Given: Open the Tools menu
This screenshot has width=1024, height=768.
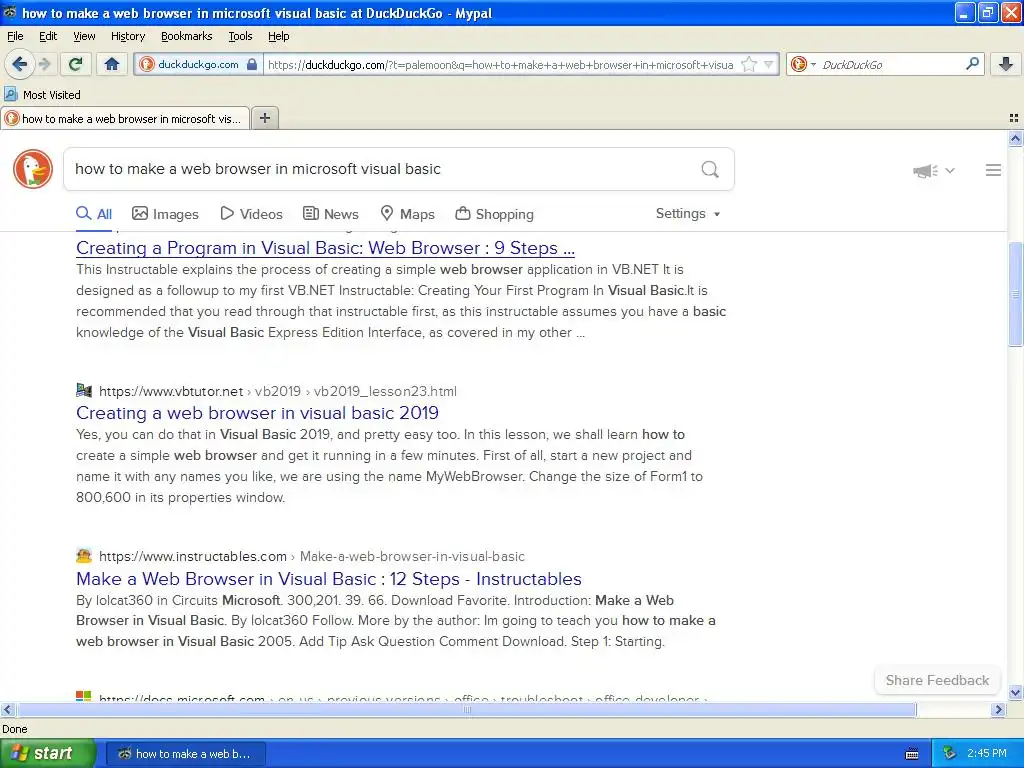Looking at the screenshot, I should coord(240,37).
